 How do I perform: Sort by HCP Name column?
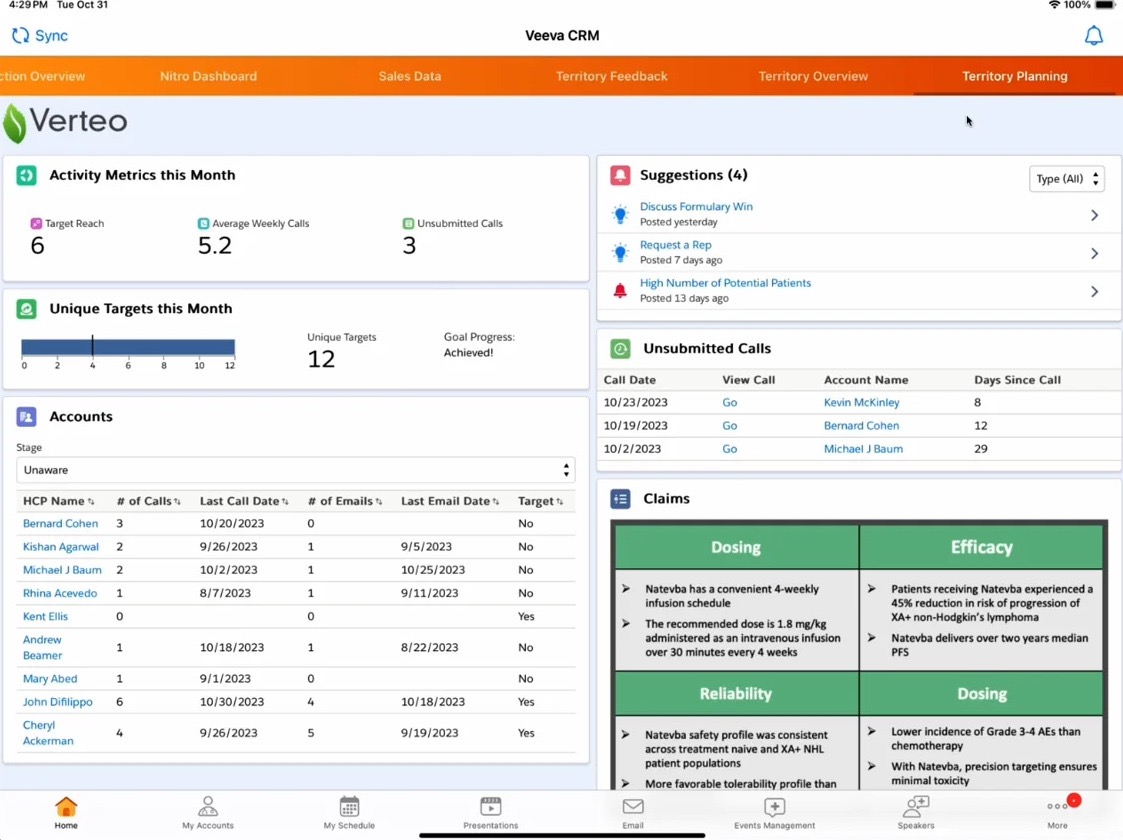point(59,501)
